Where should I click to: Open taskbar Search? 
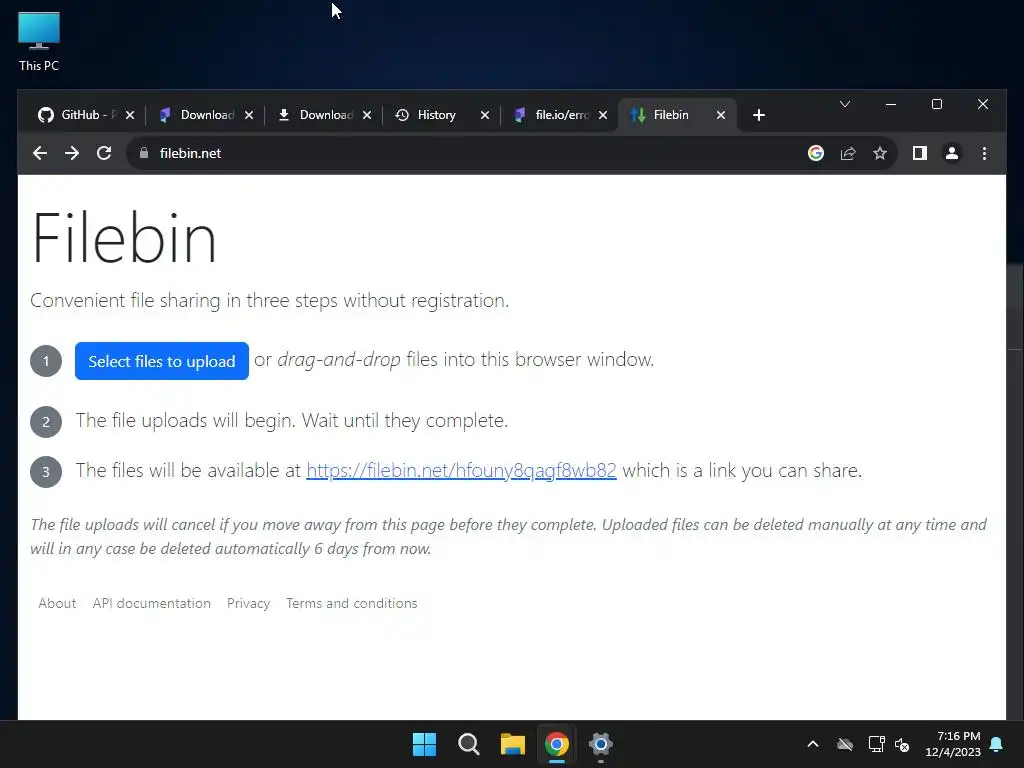(x=469, y=744)
